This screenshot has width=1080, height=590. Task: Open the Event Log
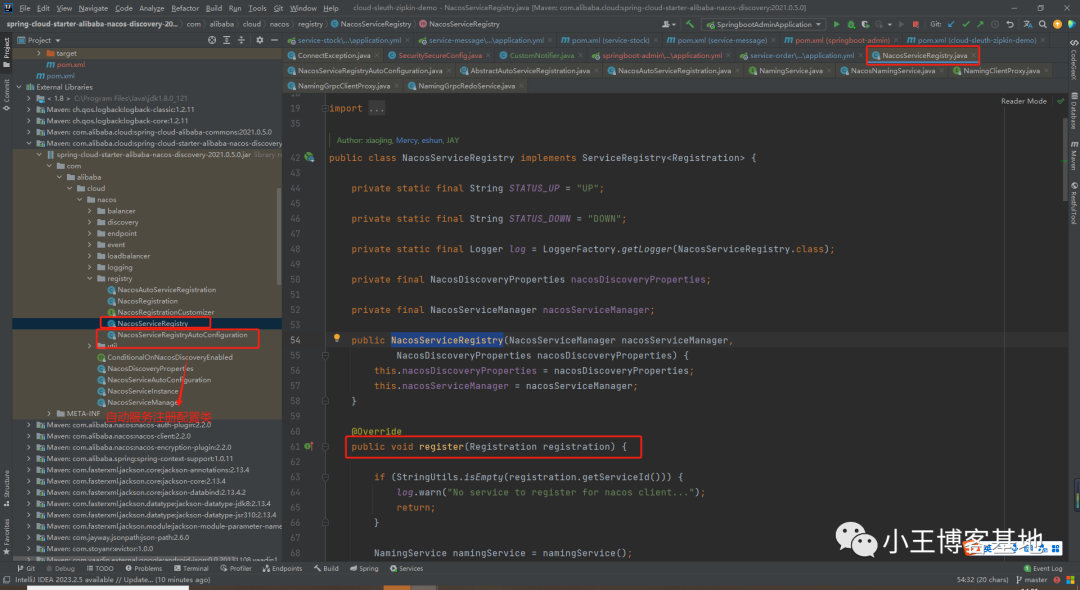pyautogui.click(x=1043, y=569)
